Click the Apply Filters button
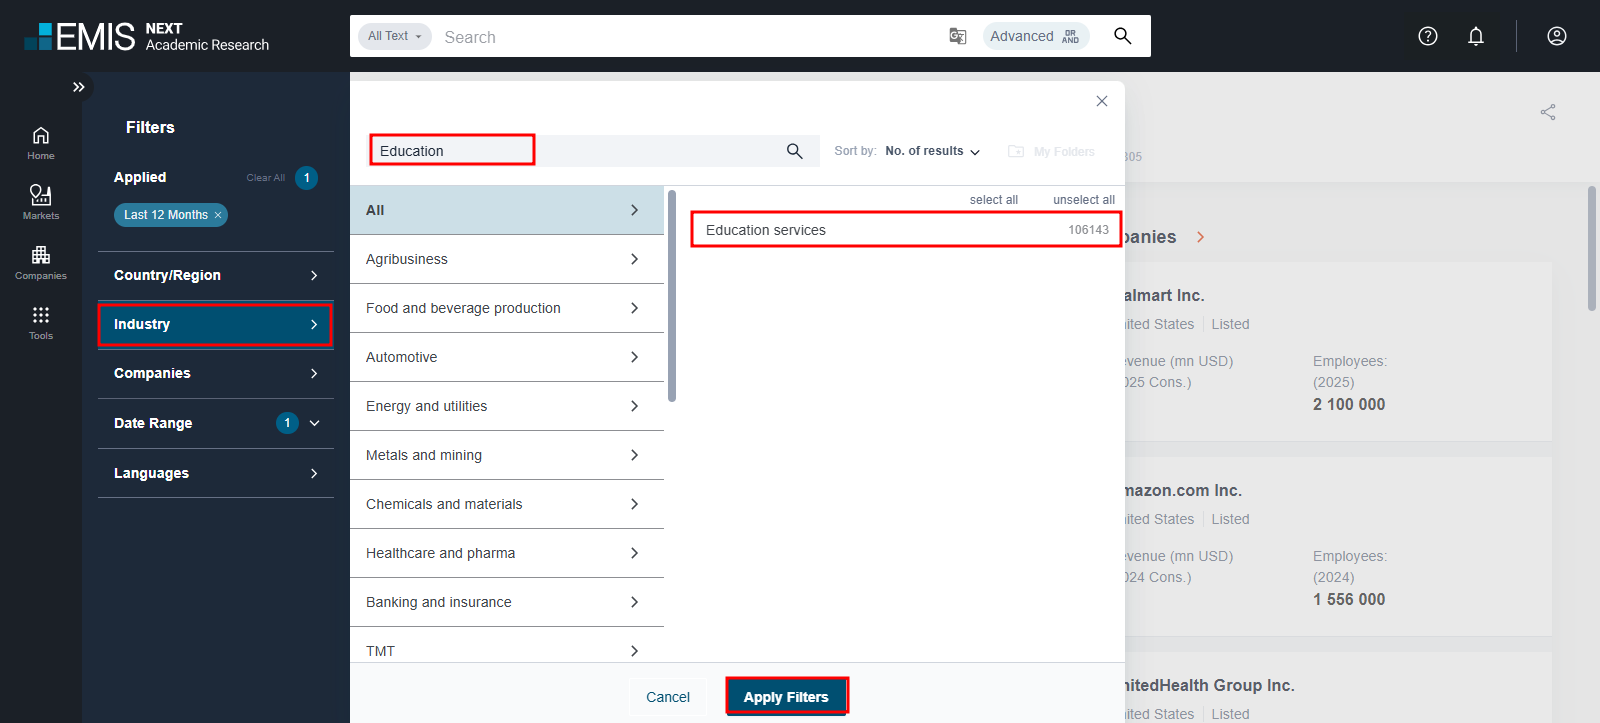Screen dimensions: 1600x723 coord(786,697)
